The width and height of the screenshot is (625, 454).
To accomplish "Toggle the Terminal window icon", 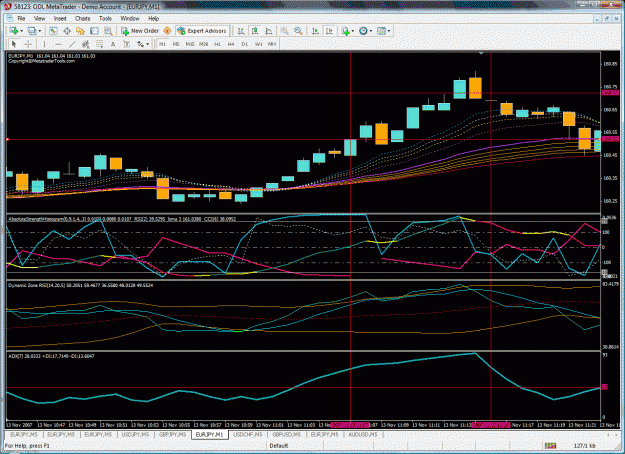I will (94, 31).
